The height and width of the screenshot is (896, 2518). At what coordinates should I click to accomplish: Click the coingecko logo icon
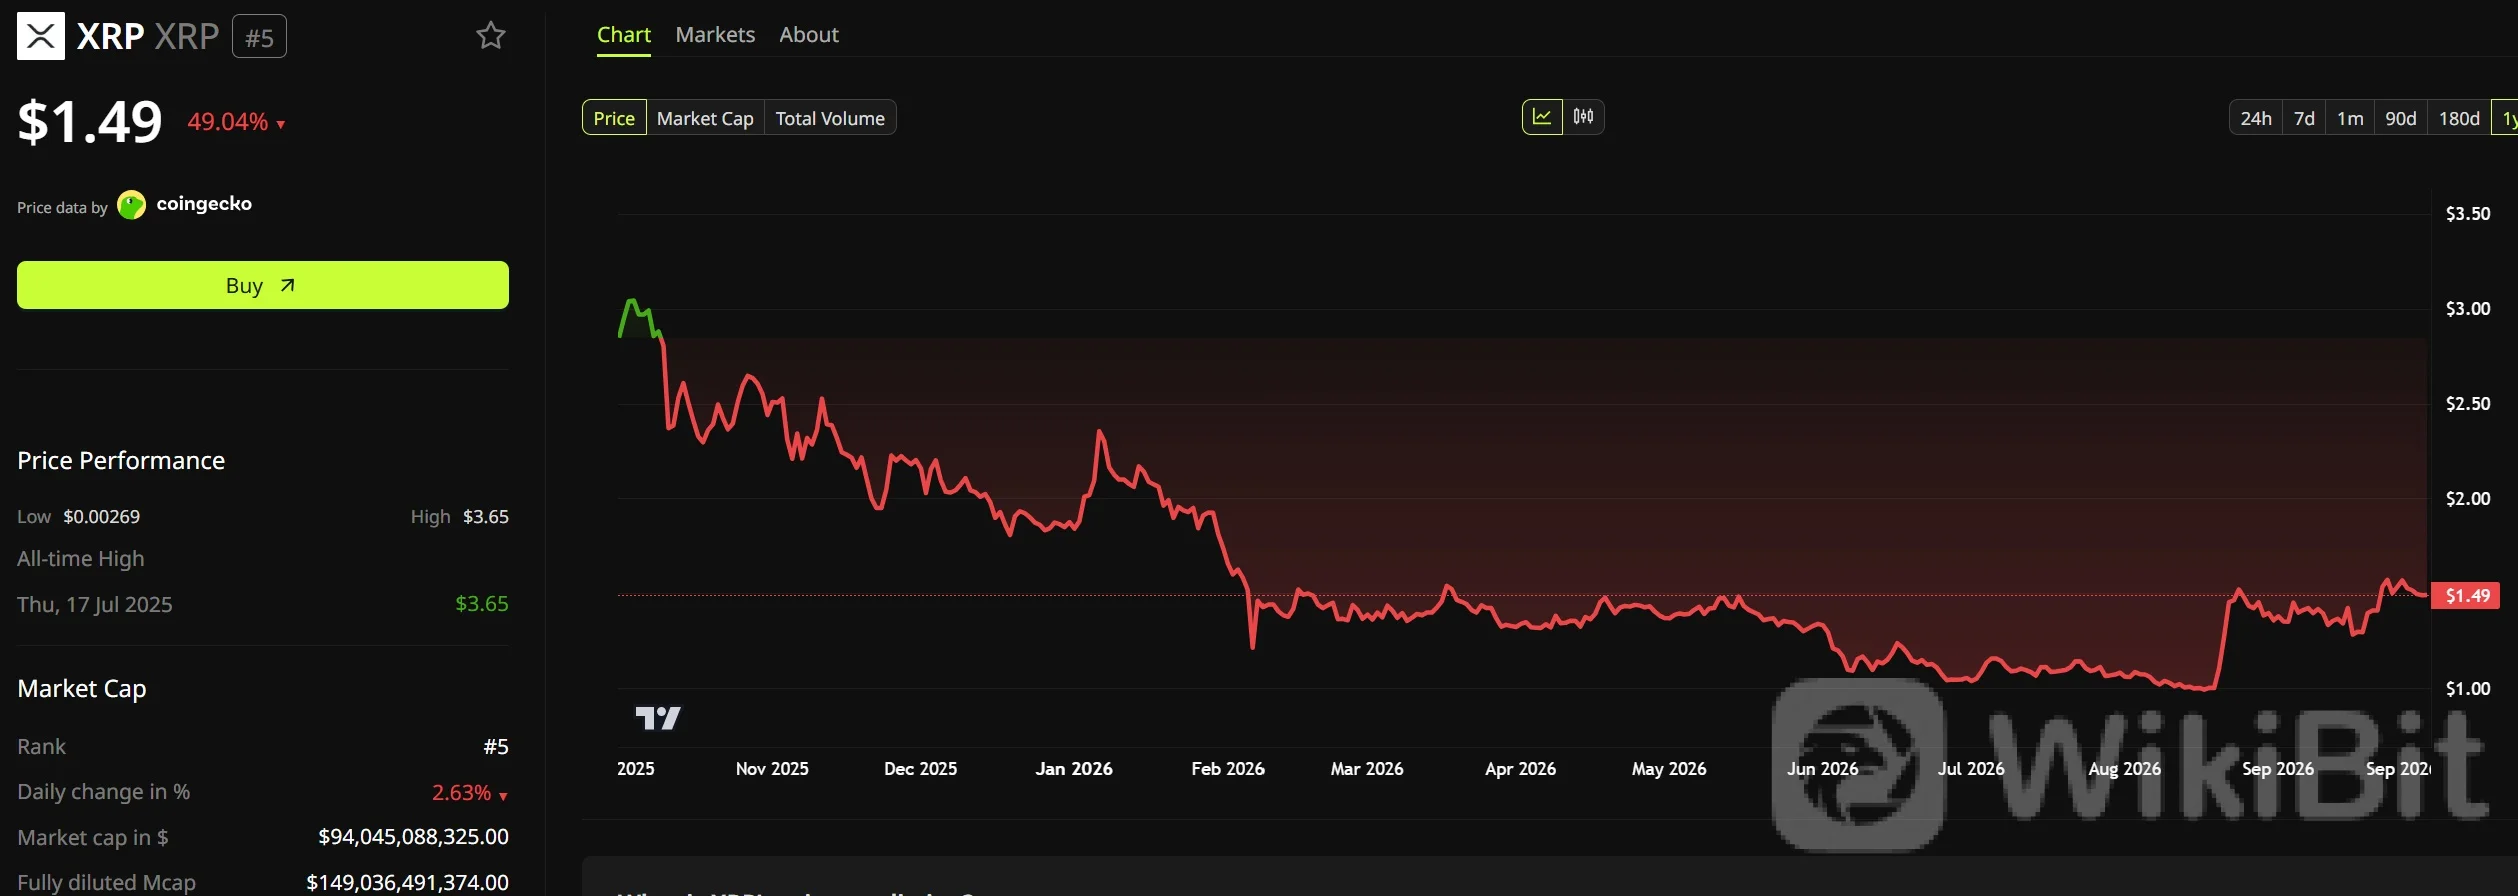coord(131,205)
